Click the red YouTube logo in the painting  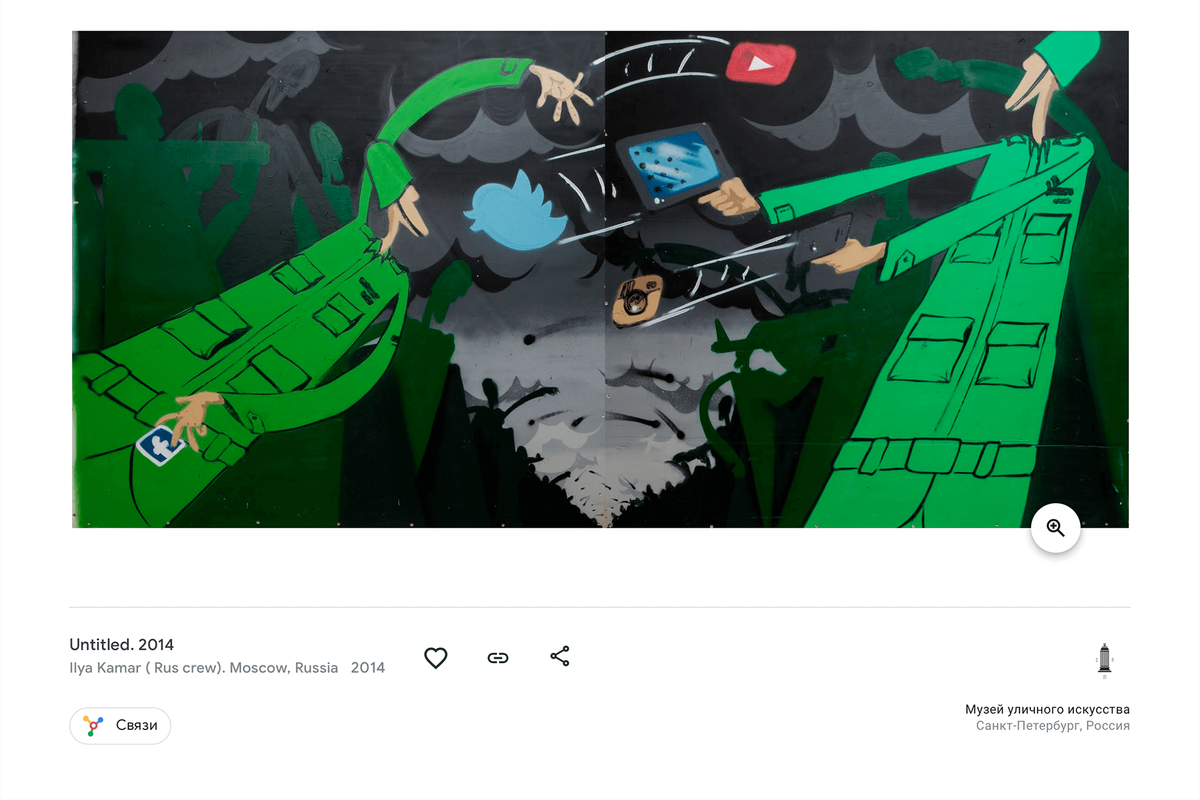pos(760,63)
